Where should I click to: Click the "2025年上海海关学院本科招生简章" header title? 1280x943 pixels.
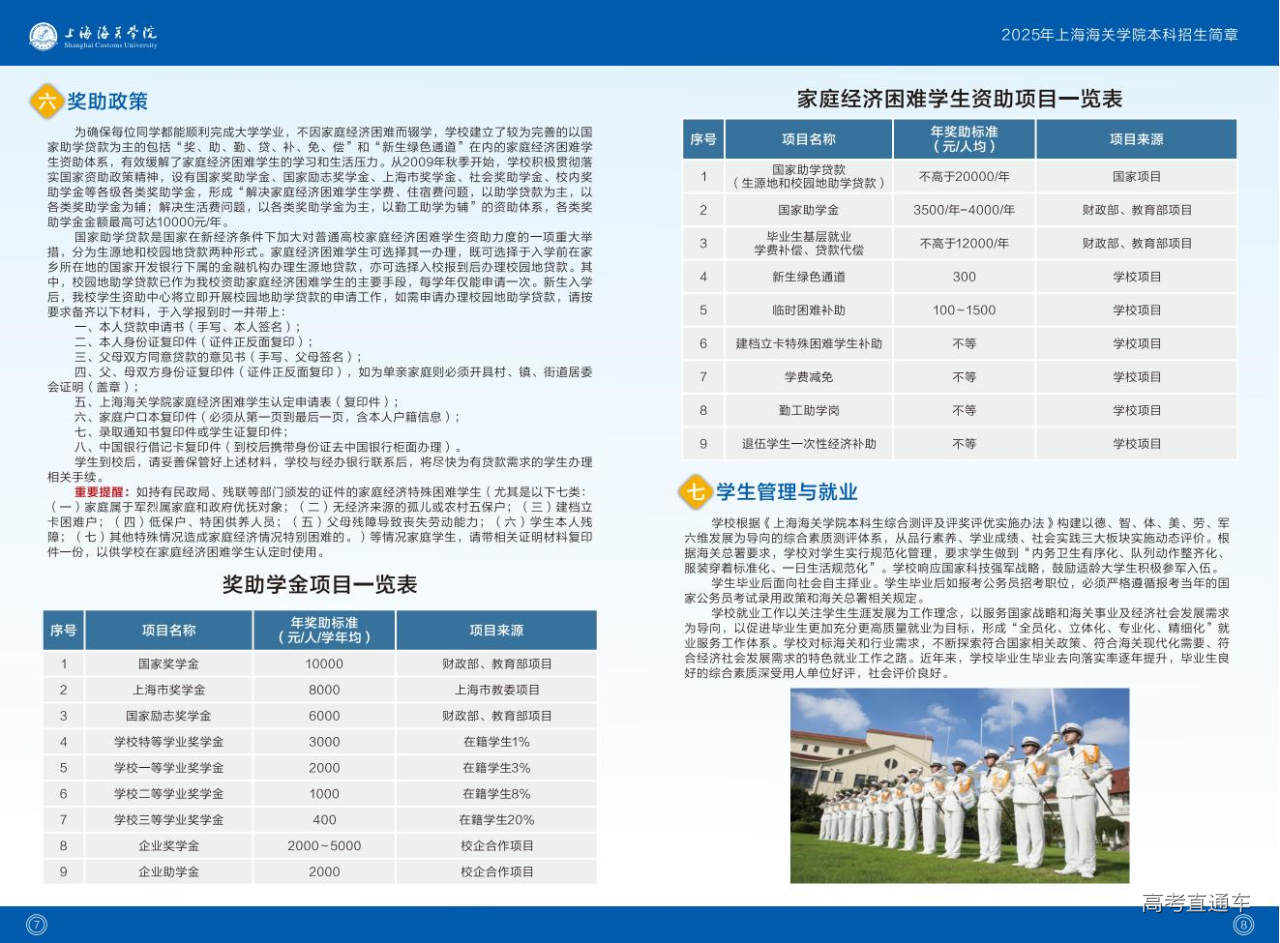point(1119,35)
